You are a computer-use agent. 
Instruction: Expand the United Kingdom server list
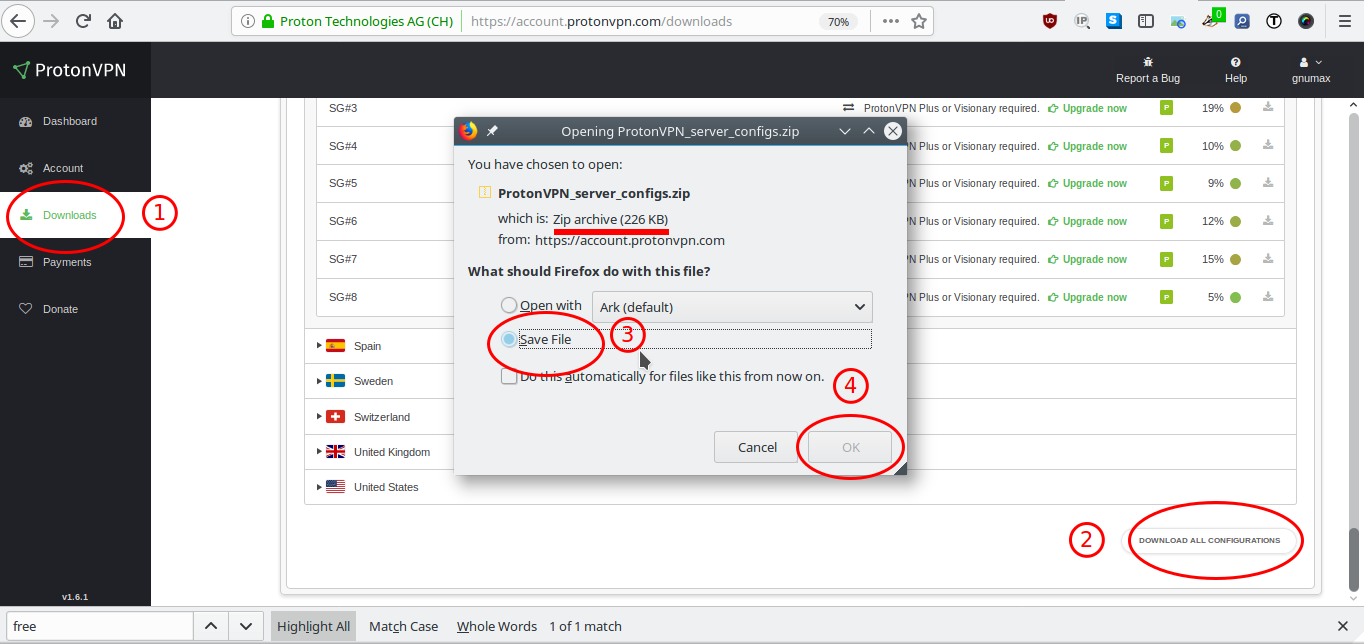(320, 452)
